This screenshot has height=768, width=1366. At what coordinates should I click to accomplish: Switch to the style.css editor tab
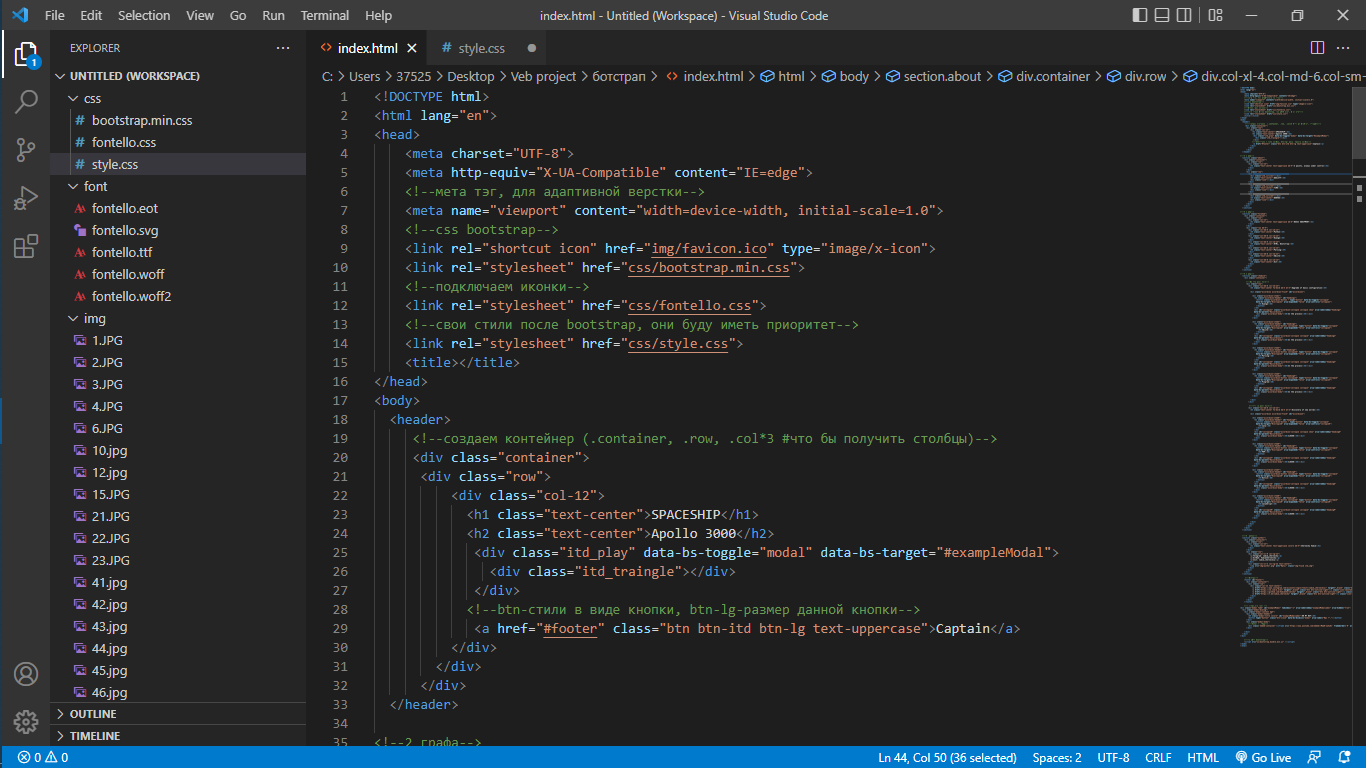[x=481, y=48]
